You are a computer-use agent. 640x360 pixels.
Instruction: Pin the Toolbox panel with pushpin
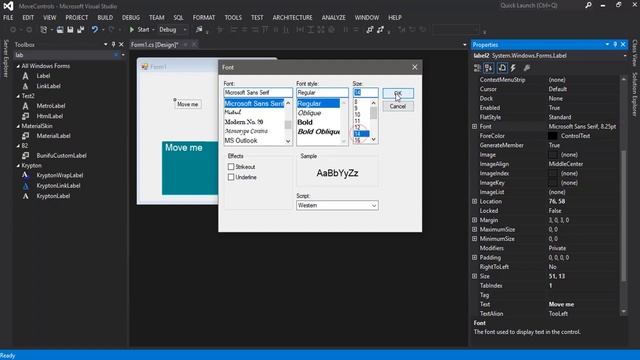[113, 44]
